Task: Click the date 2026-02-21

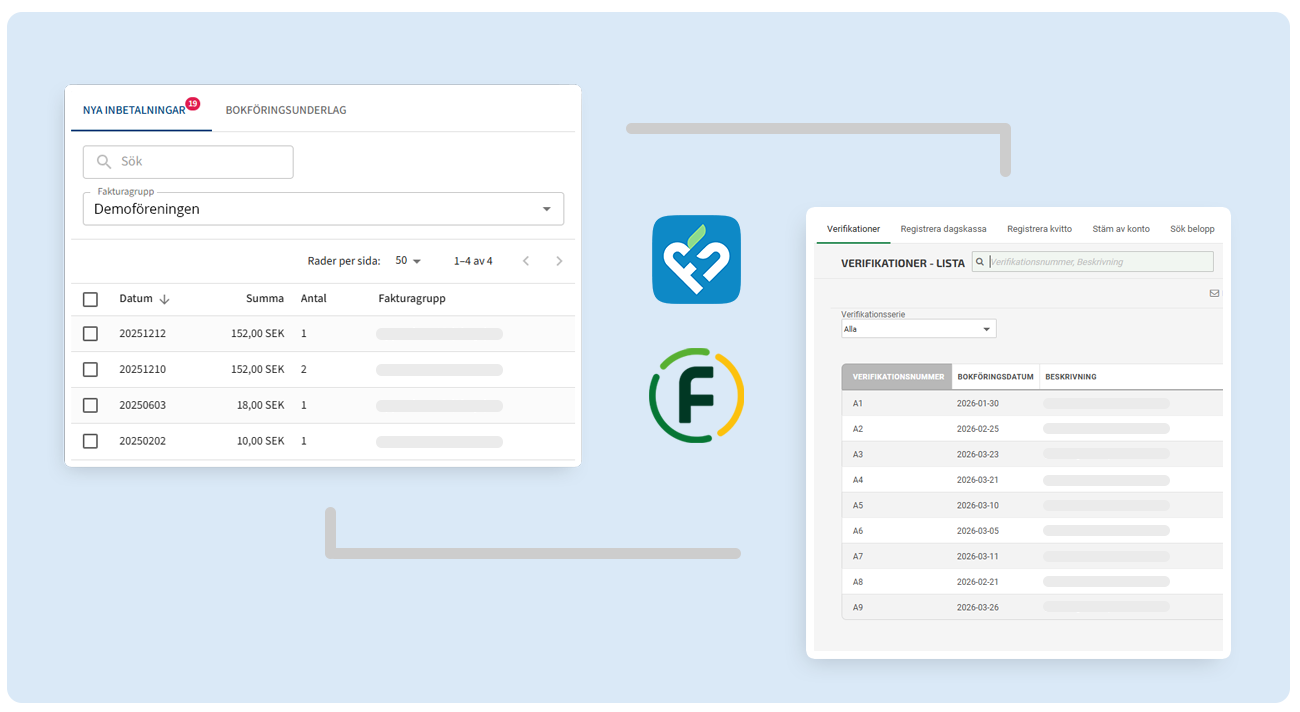Action: click(978, 582)
